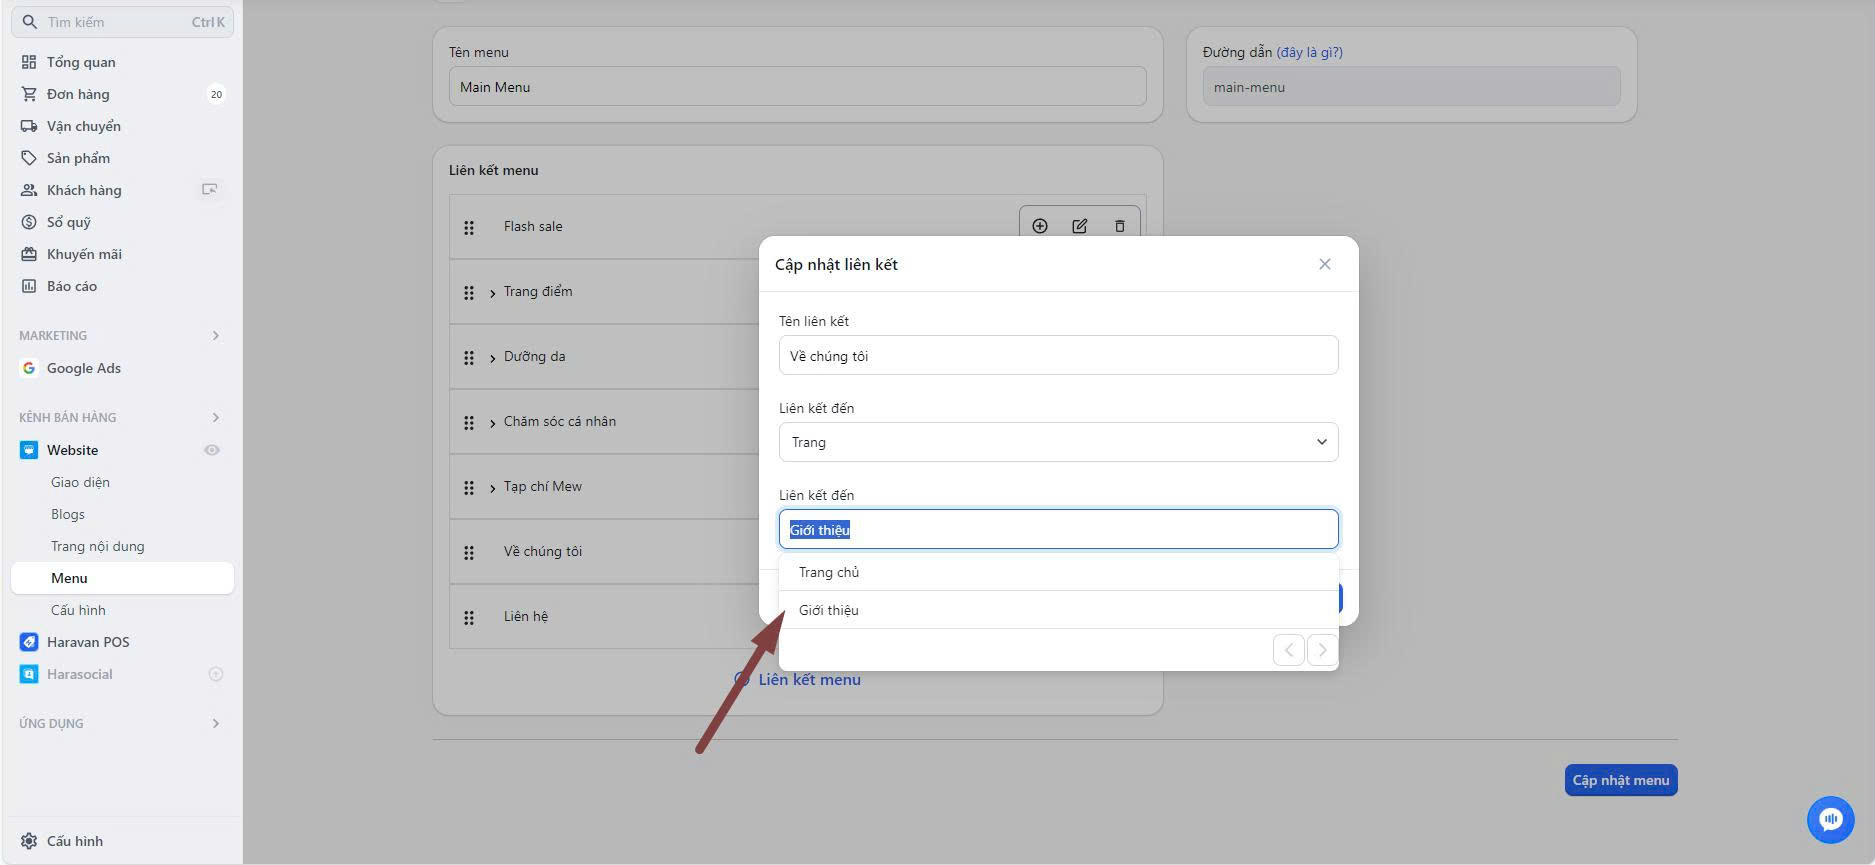The height and width of the screenshot is (865, 1875).
Task: Expand the Tạp chí Mew submenu
Action: pyautogui.click(x=493, y=488)
